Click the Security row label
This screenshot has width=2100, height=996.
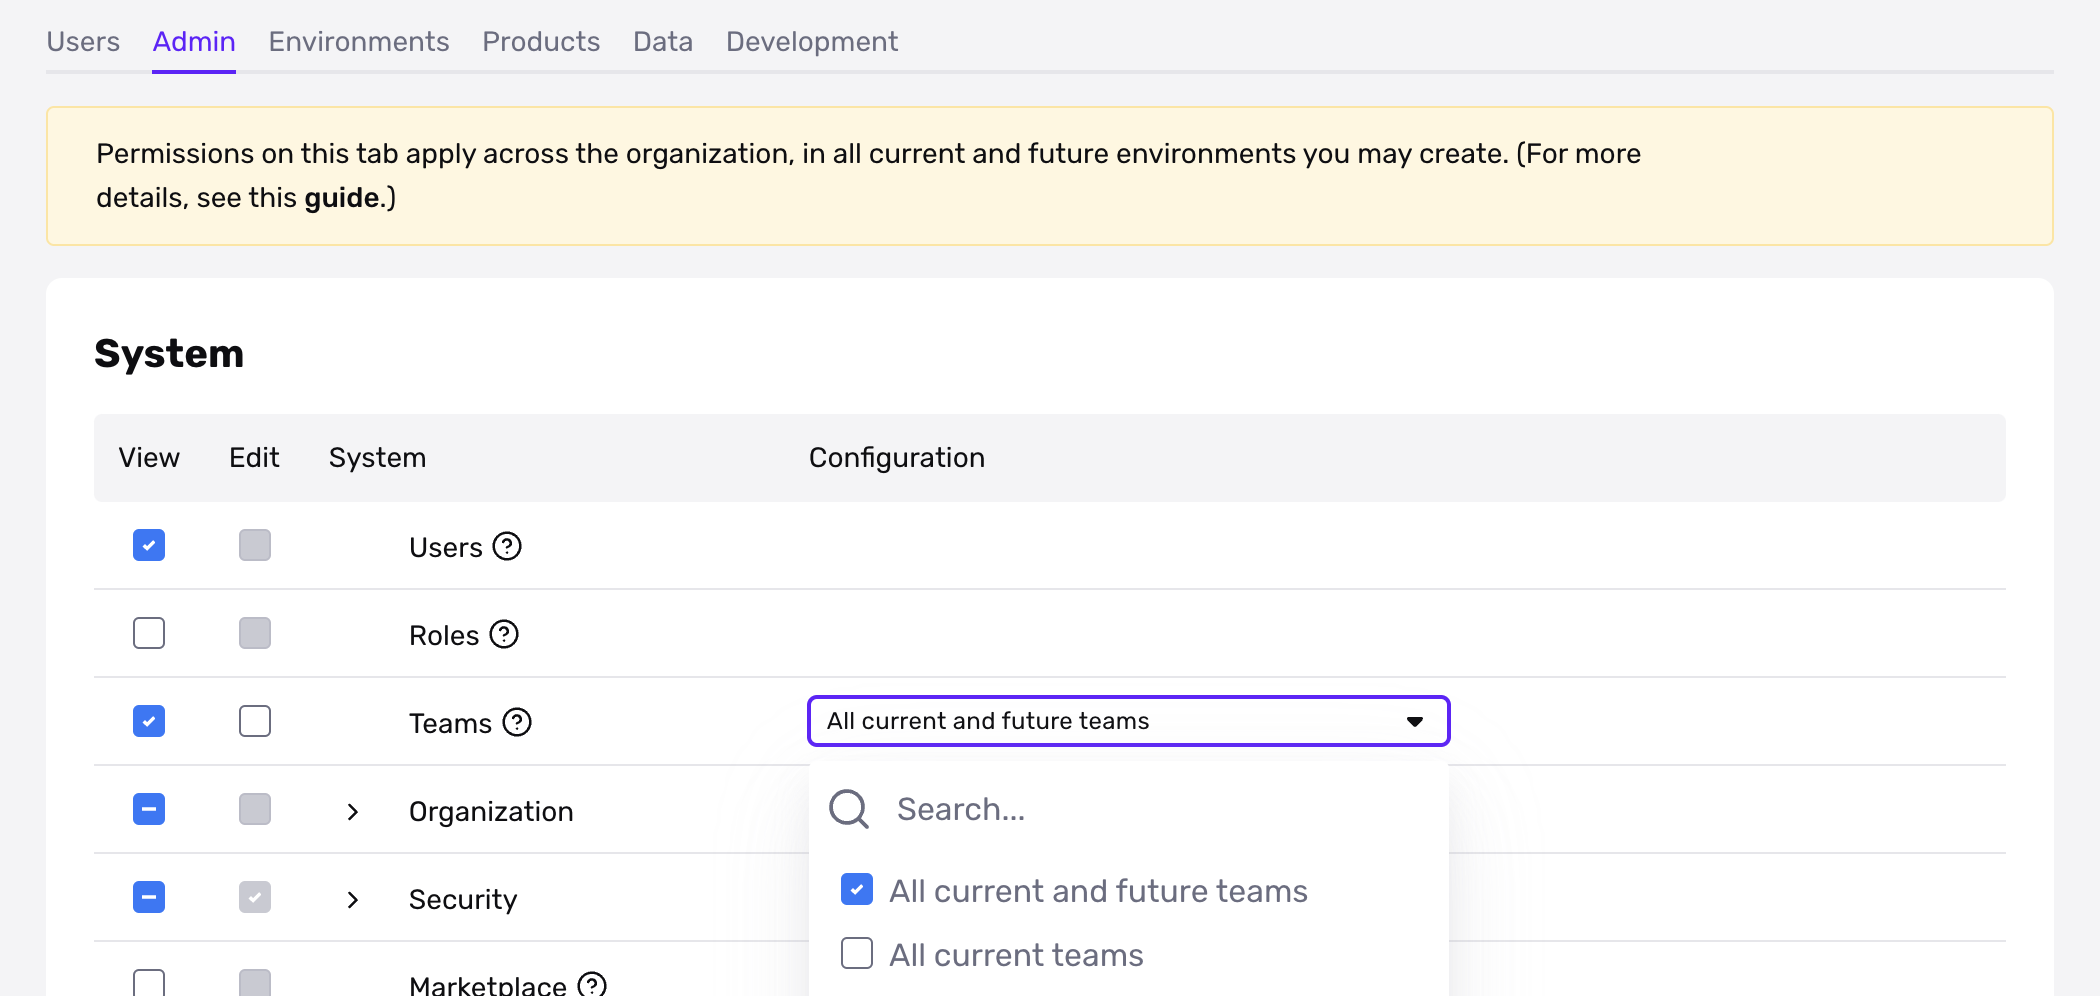pyautogui.click(x=463, y=900)
